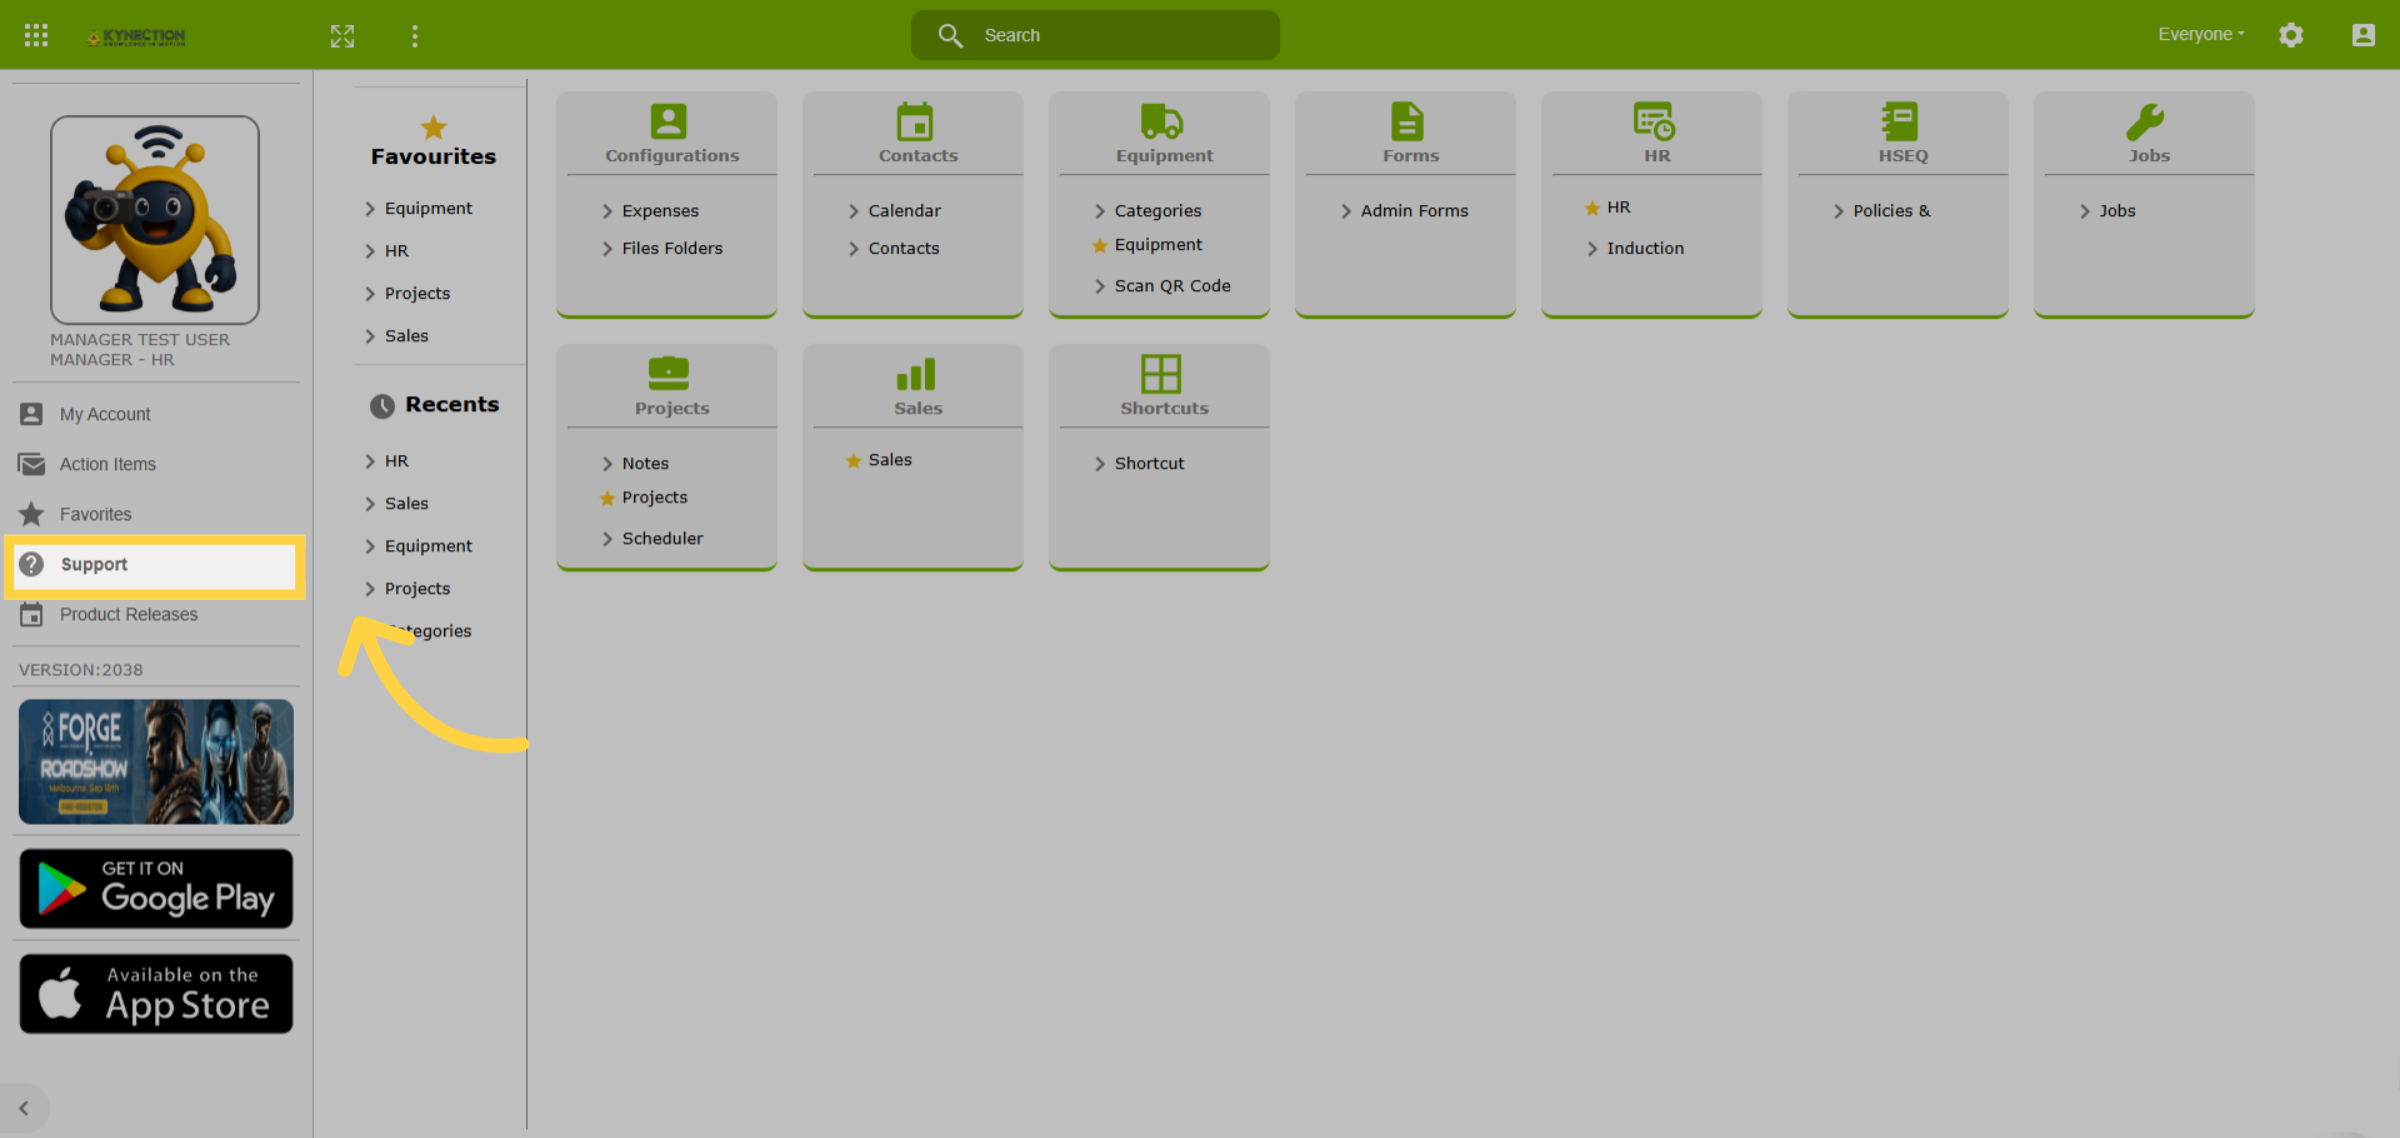Open the Projects briefcase module icon

point(669,373)
